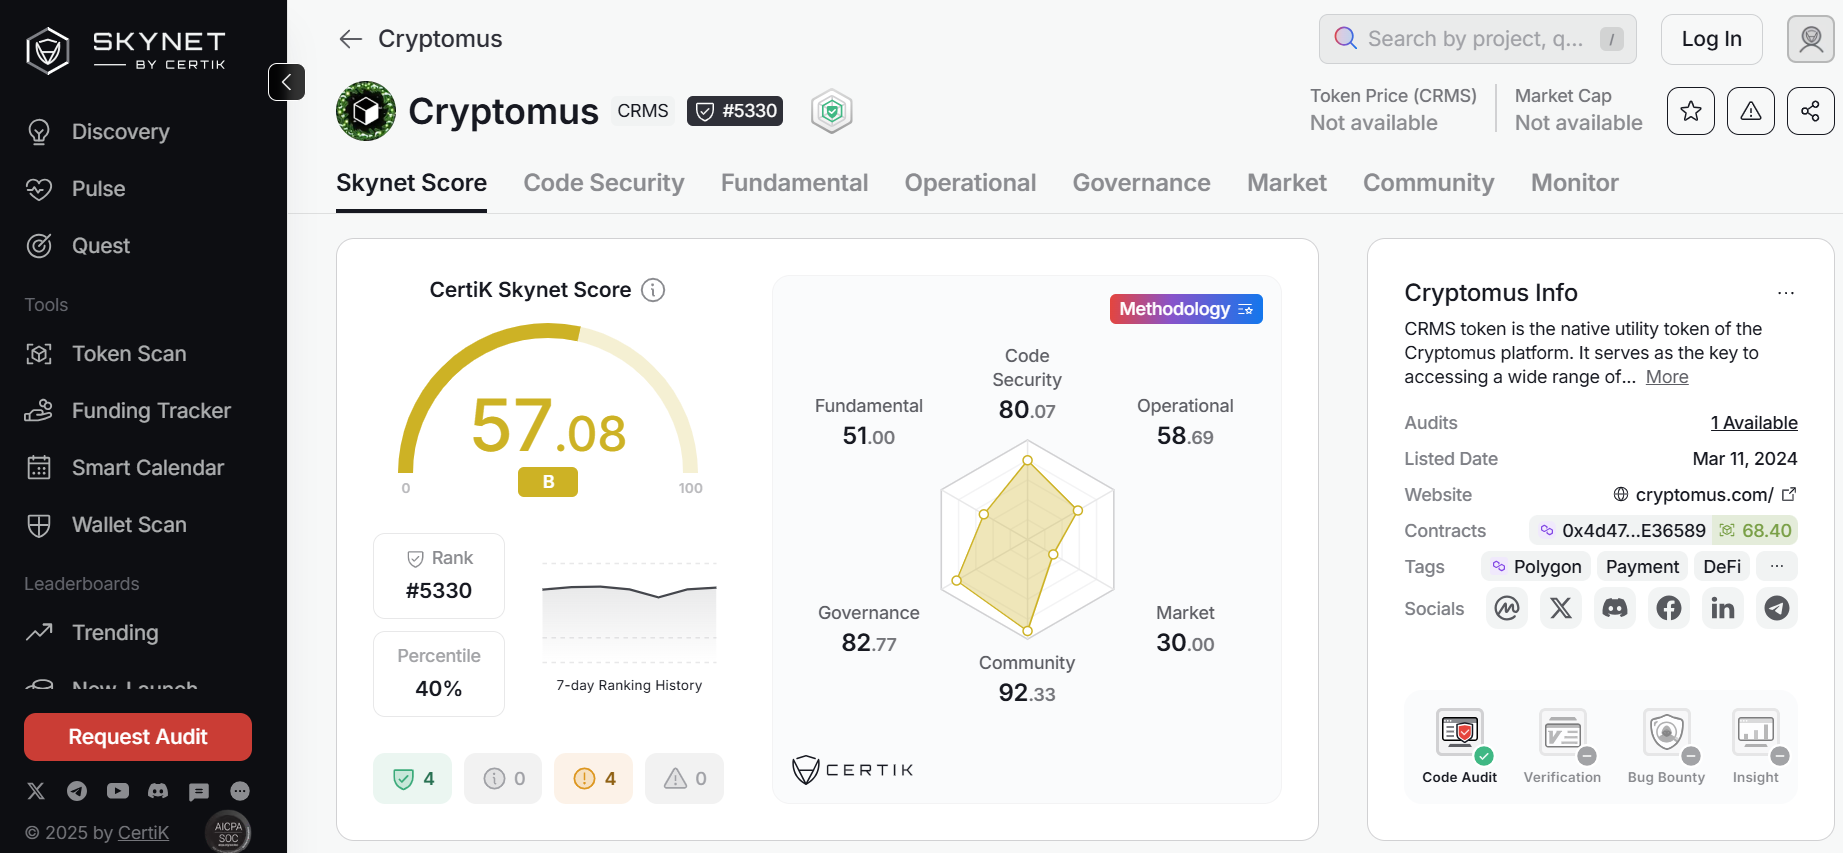This screenshot has height=853, width=1843.
Task: Open Cryptomus Discord social link
Action: click(x=1614, y=608)
